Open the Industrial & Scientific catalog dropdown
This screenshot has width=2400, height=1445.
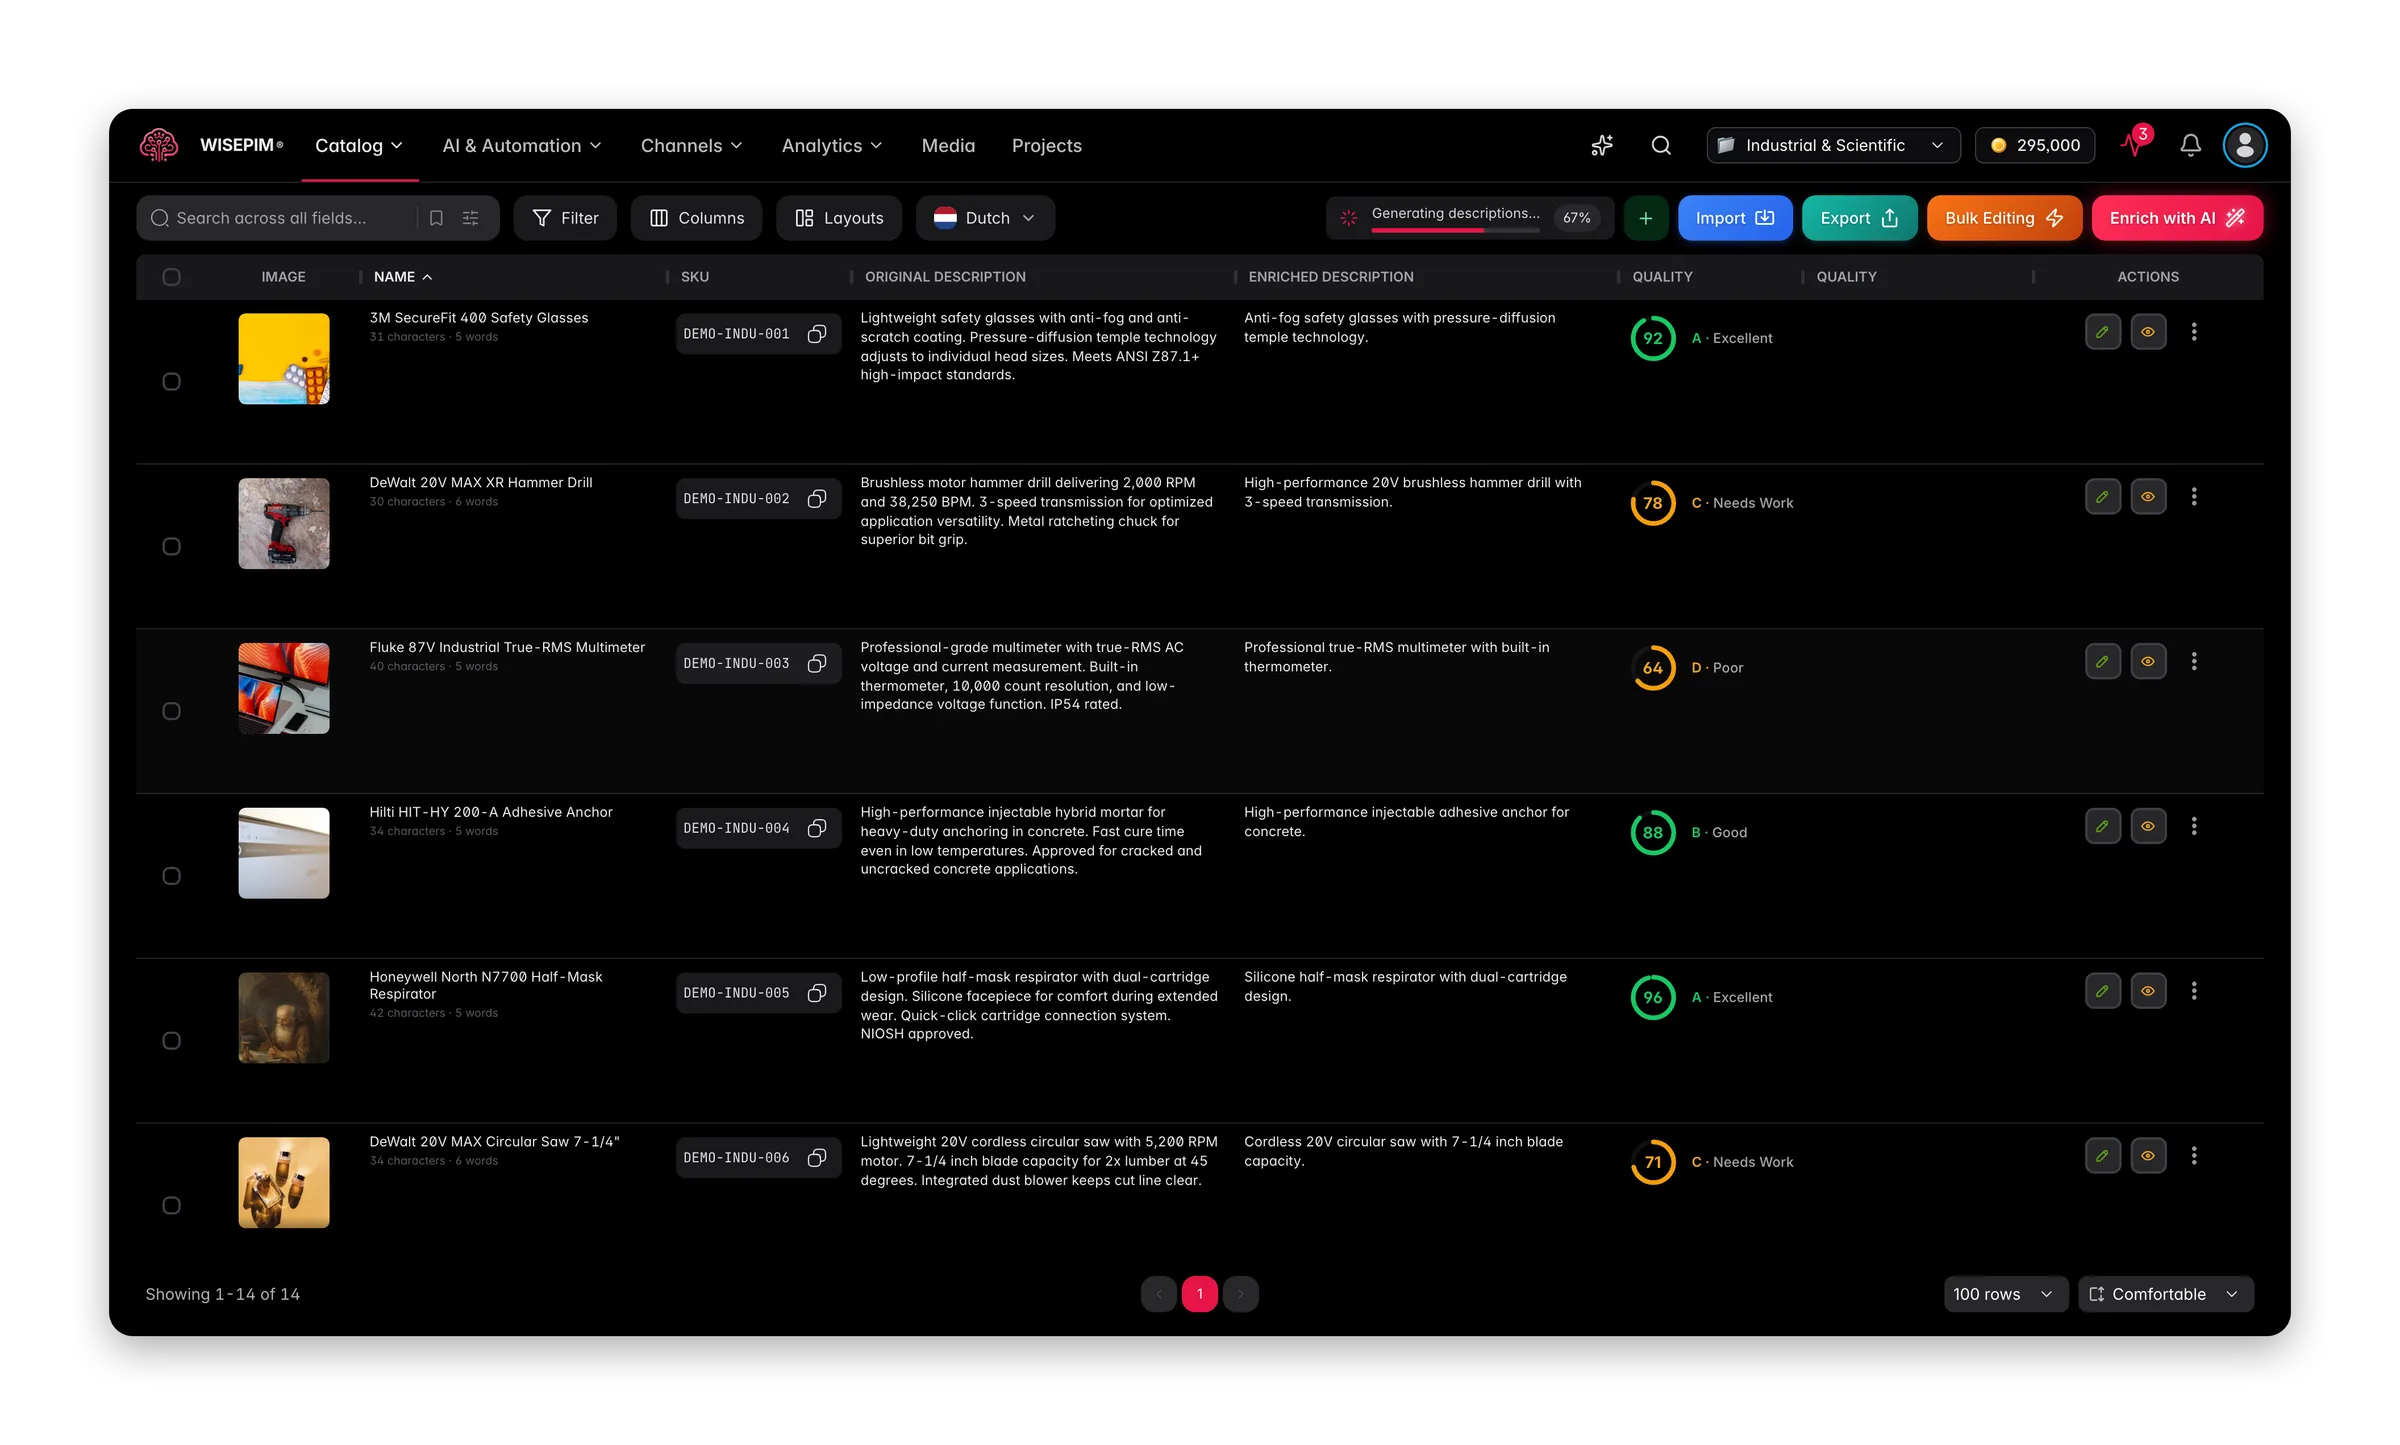(1833, 145)
